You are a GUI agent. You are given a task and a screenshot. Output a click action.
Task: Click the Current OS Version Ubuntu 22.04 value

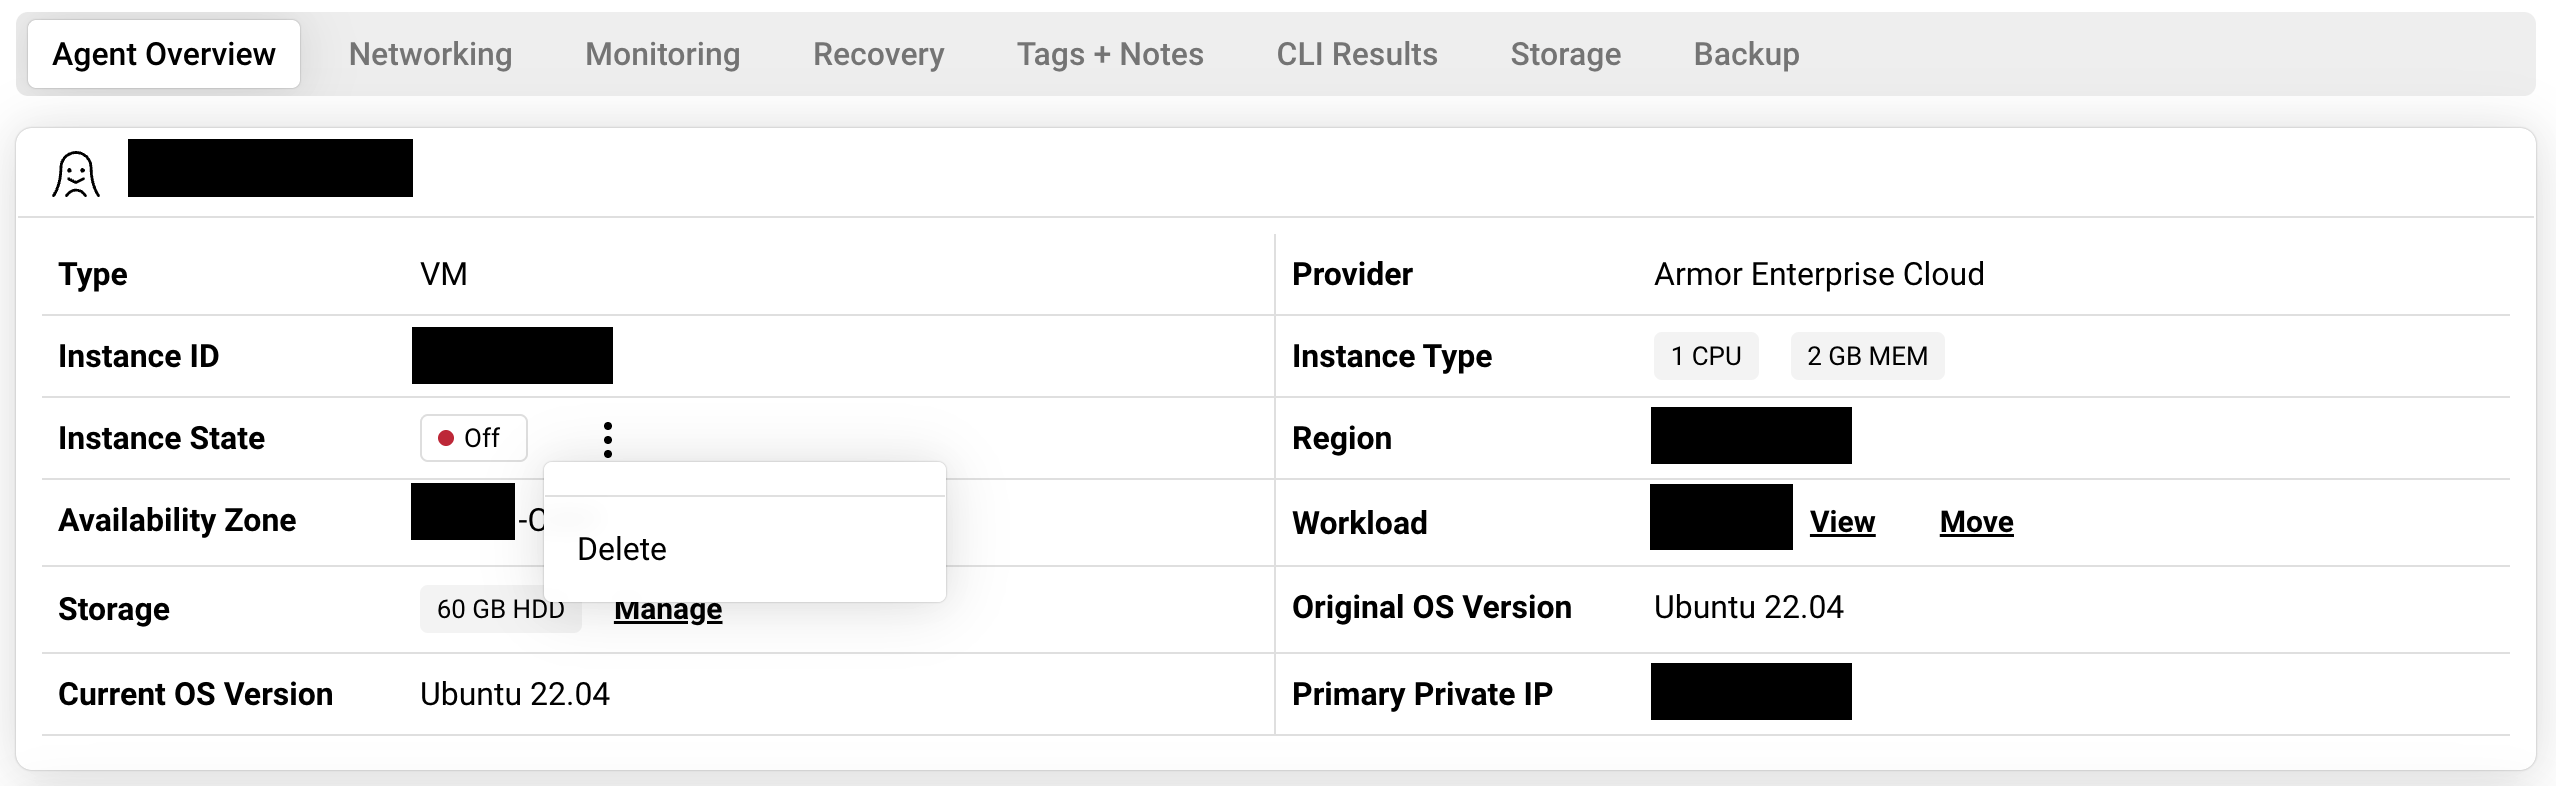point(514,694)
